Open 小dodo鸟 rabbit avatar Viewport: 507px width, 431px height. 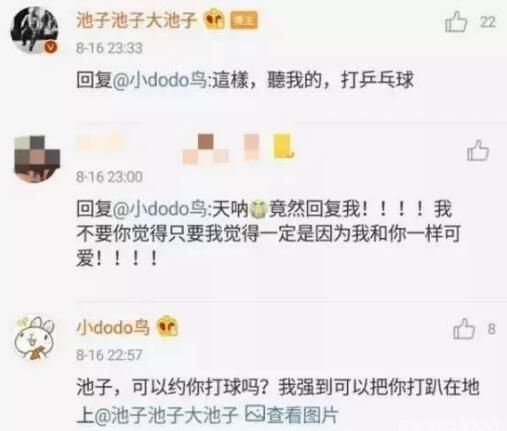[34, 338]
